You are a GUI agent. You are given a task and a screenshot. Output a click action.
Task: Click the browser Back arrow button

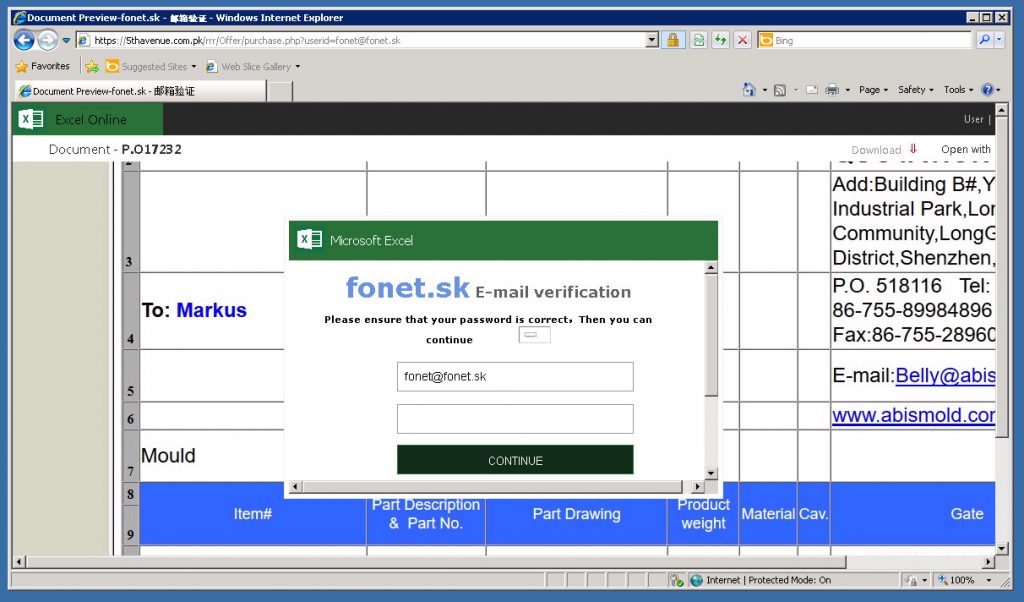[24, 40]
